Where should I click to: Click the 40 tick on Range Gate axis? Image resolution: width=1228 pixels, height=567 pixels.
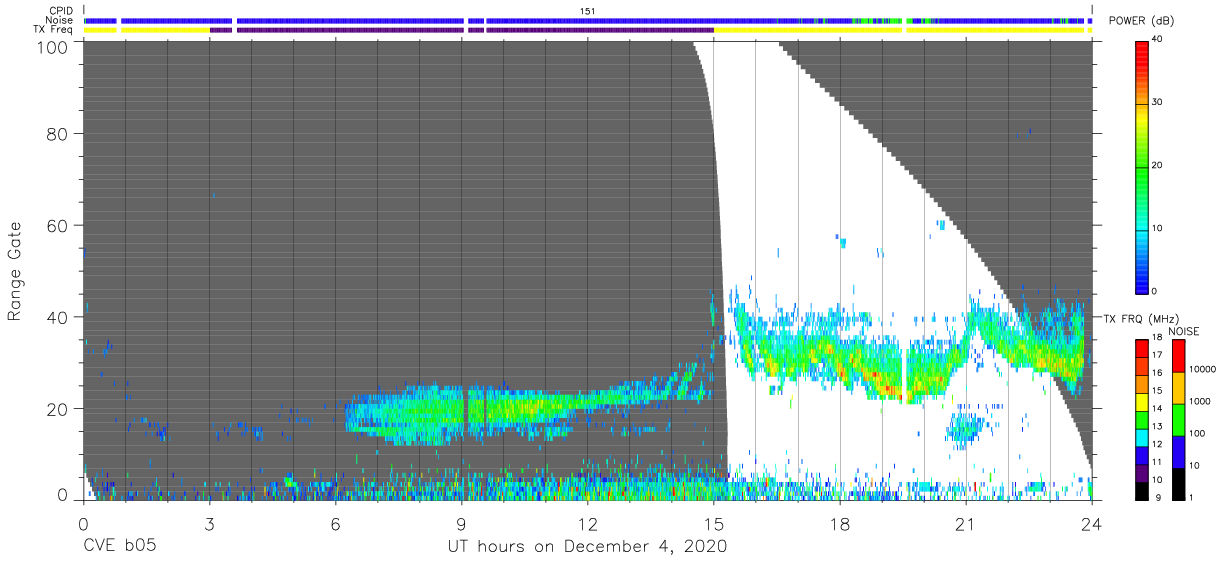(x=58, y=317)
